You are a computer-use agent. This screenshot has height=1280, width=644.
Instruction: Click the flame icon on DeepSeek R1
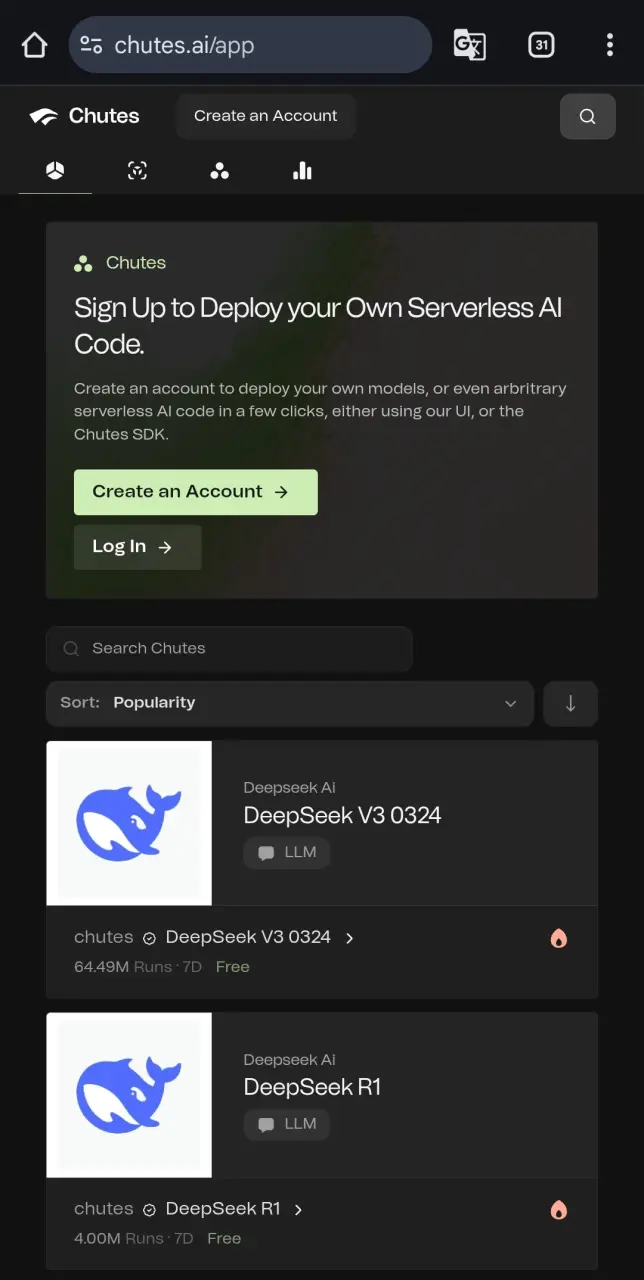[x=559, y=1210]
